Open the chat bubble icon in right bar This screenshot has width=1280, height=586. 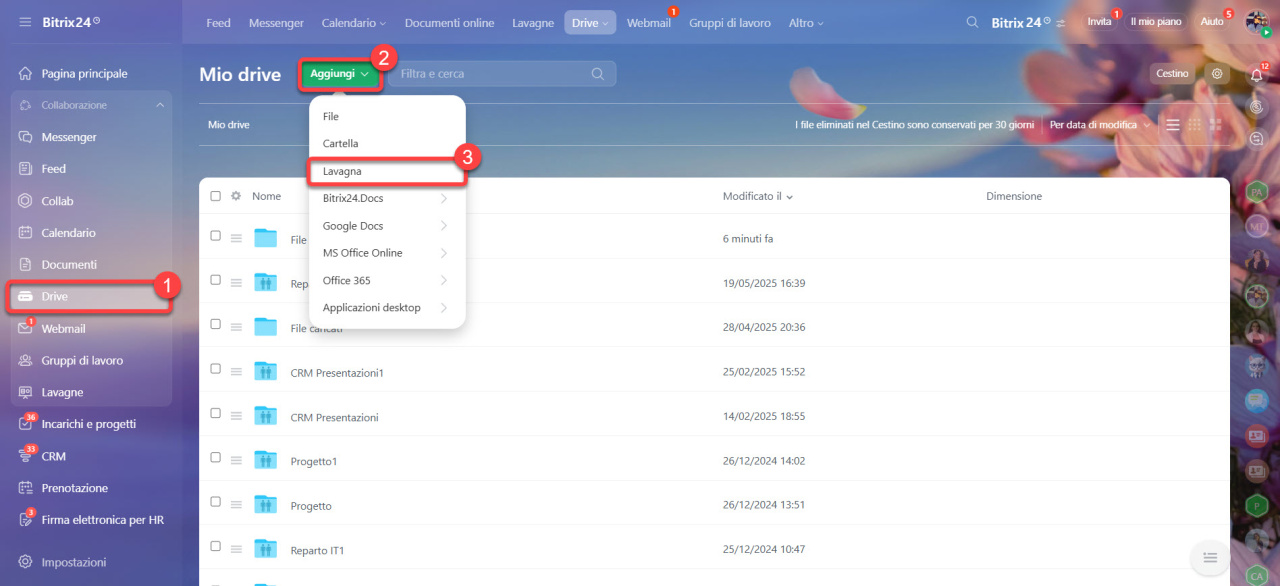click(1257, 138)
